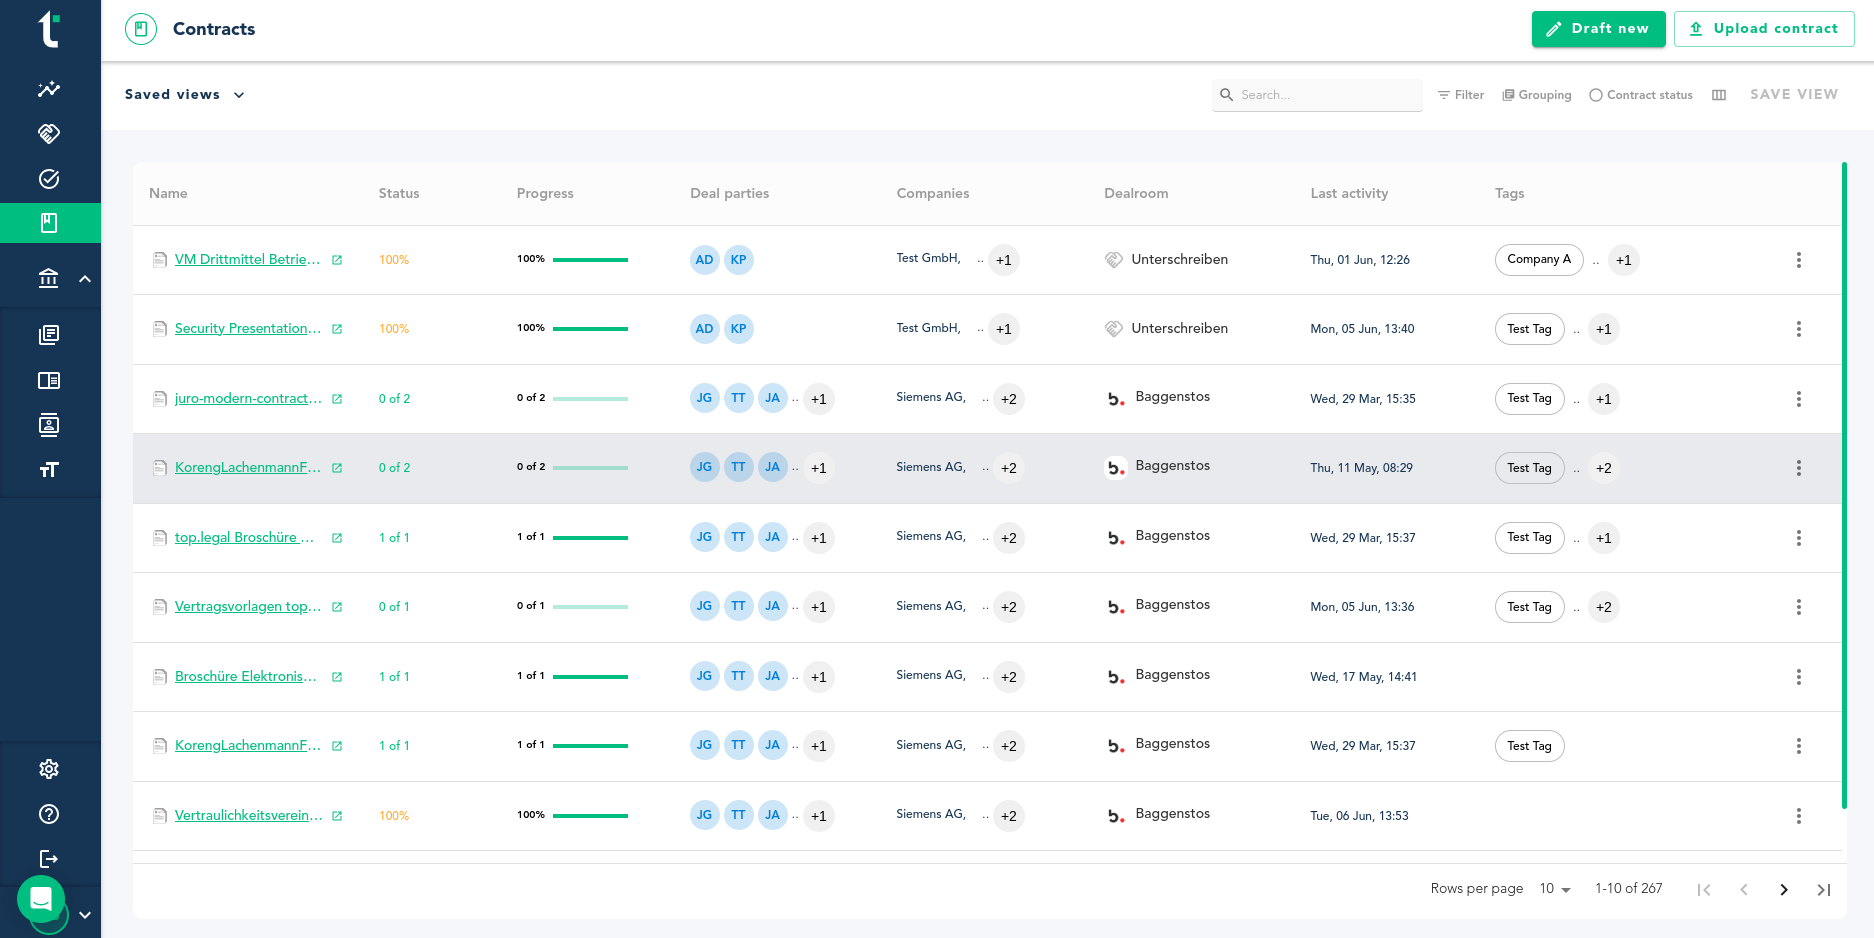
Task: Open the analytics chart sidebar icon
Action: tap(49, 89)
